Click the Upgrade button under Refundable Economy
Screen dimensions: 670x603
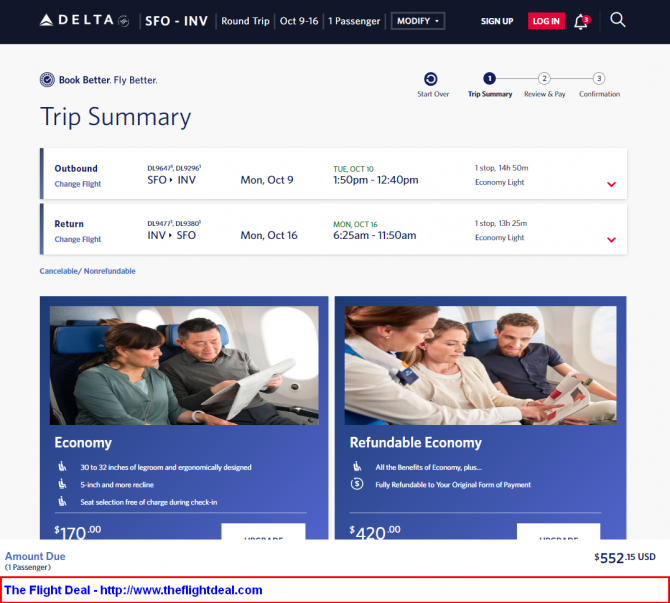coord(558,531)
